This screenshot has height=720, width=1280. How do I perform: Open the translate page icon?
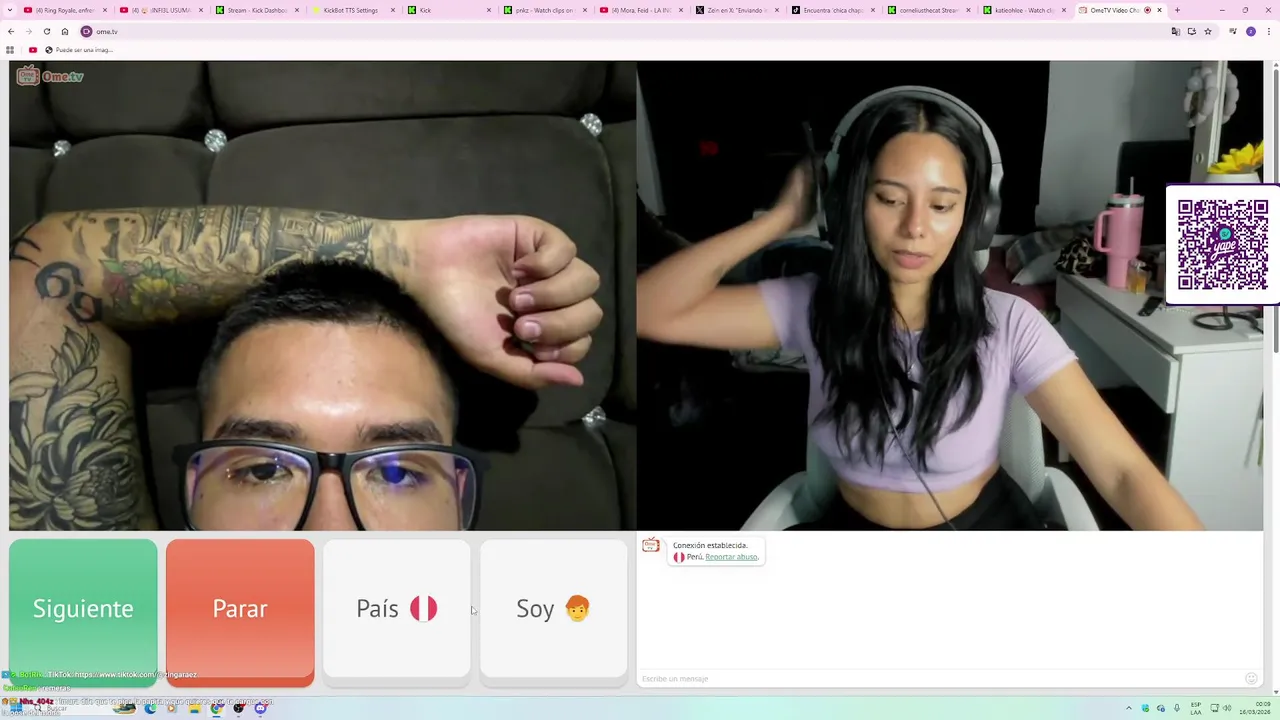pos(1175,31)
